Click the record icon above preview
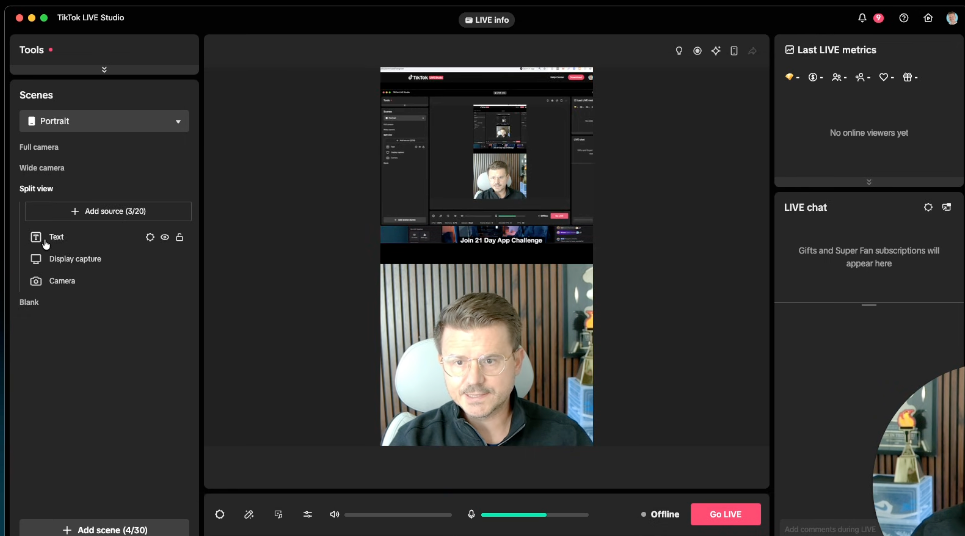The height and width of the screenshot is (536, 965). coord(697,51)
